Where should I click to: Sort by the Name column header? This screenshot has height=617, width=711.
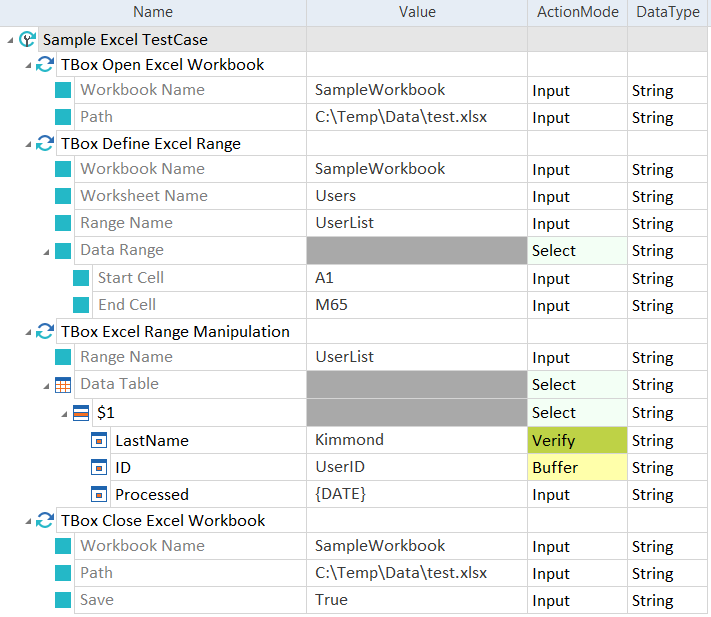click(153, 12)
